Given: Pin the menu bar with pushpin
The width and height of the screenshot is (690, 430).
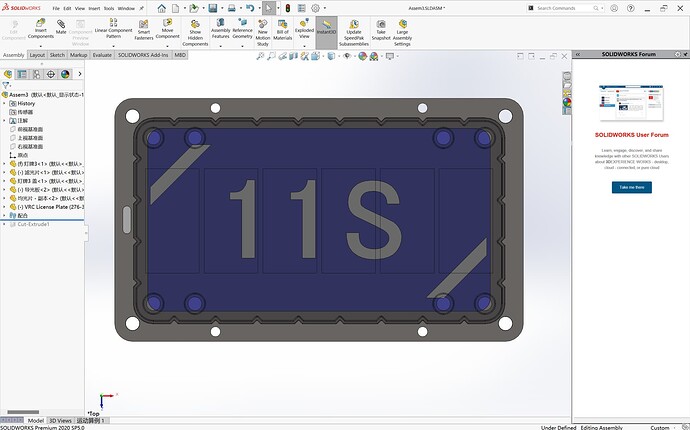Looking at the screenshot, I should [142, 8].
